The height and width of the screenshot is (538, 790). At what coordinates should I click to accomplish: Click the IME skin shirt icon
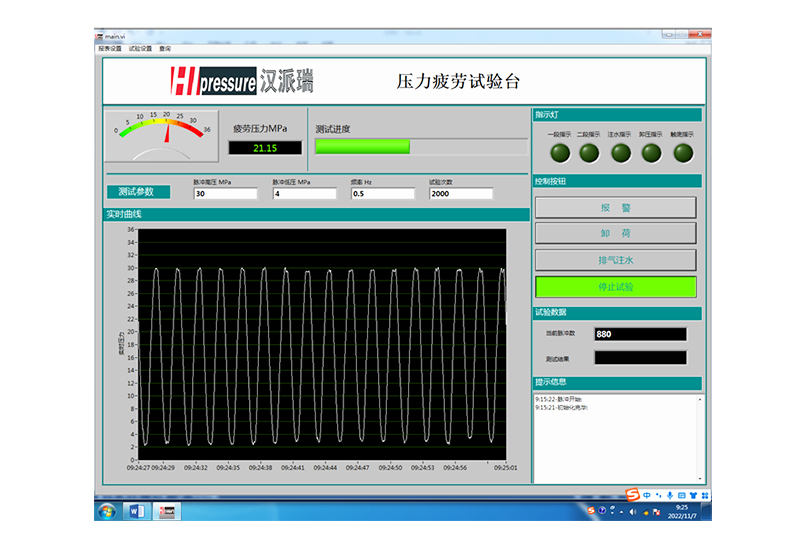pyautogui.click(x=693, y=495)
